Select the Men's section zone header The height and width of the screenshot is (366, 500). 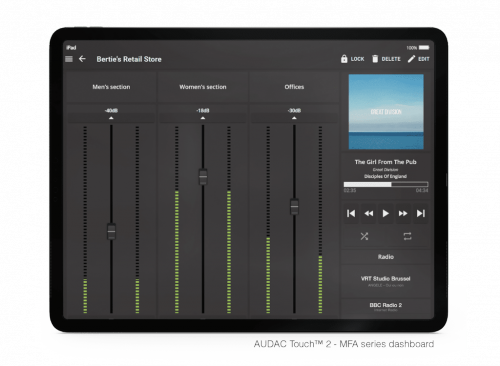click(111, 87)
